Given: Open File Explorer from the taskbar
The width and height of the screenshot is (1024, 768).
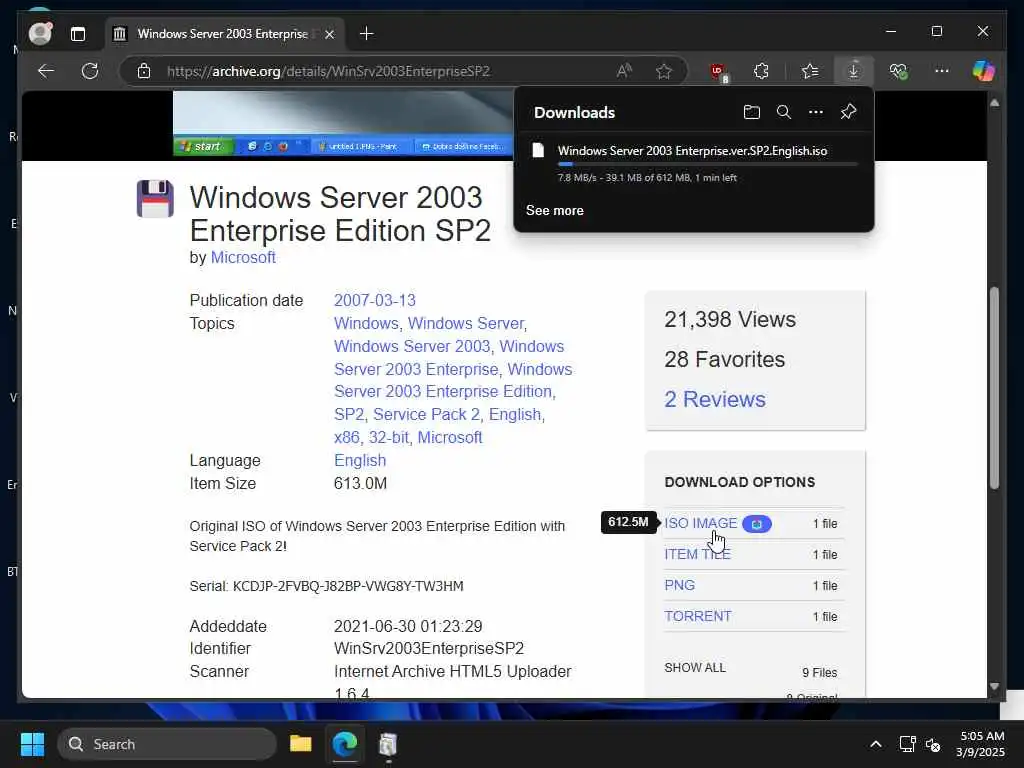Looking at the screenshot, I should 300,744.
